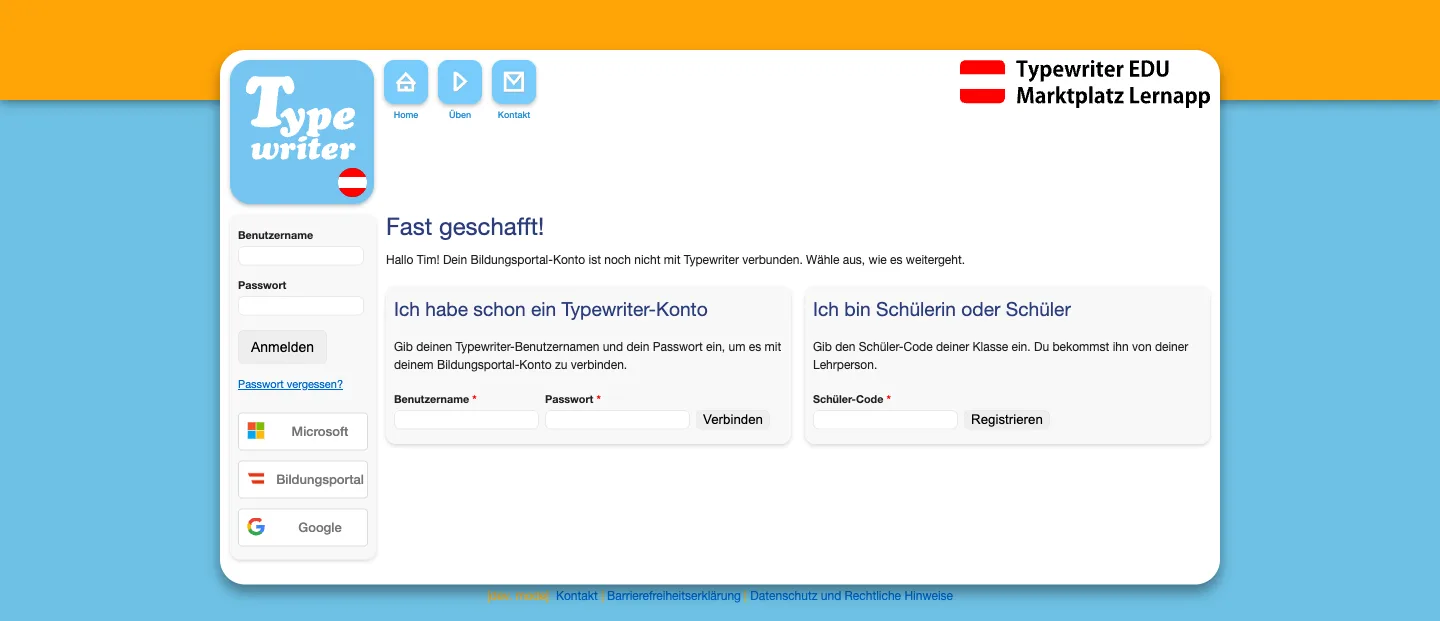The image size is (1440, 621).
Task: Click the Fast geschafft! heading
Action: (465, 227)
